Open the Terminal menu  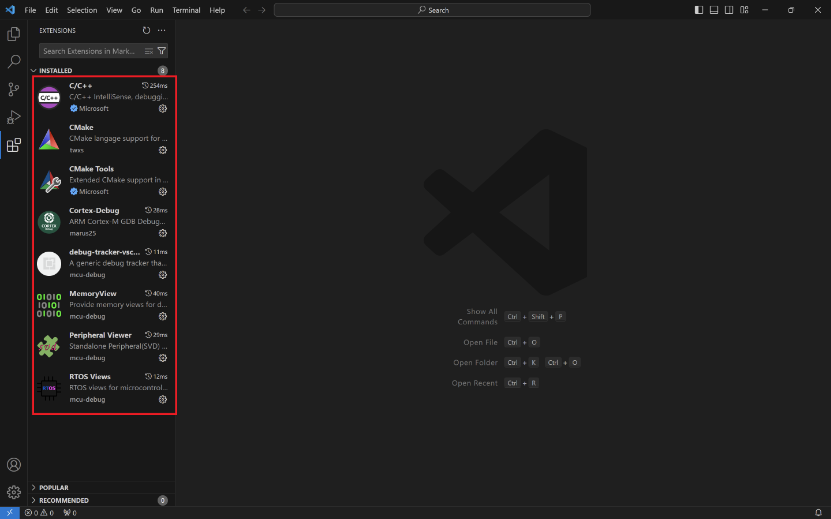point(186,10)
